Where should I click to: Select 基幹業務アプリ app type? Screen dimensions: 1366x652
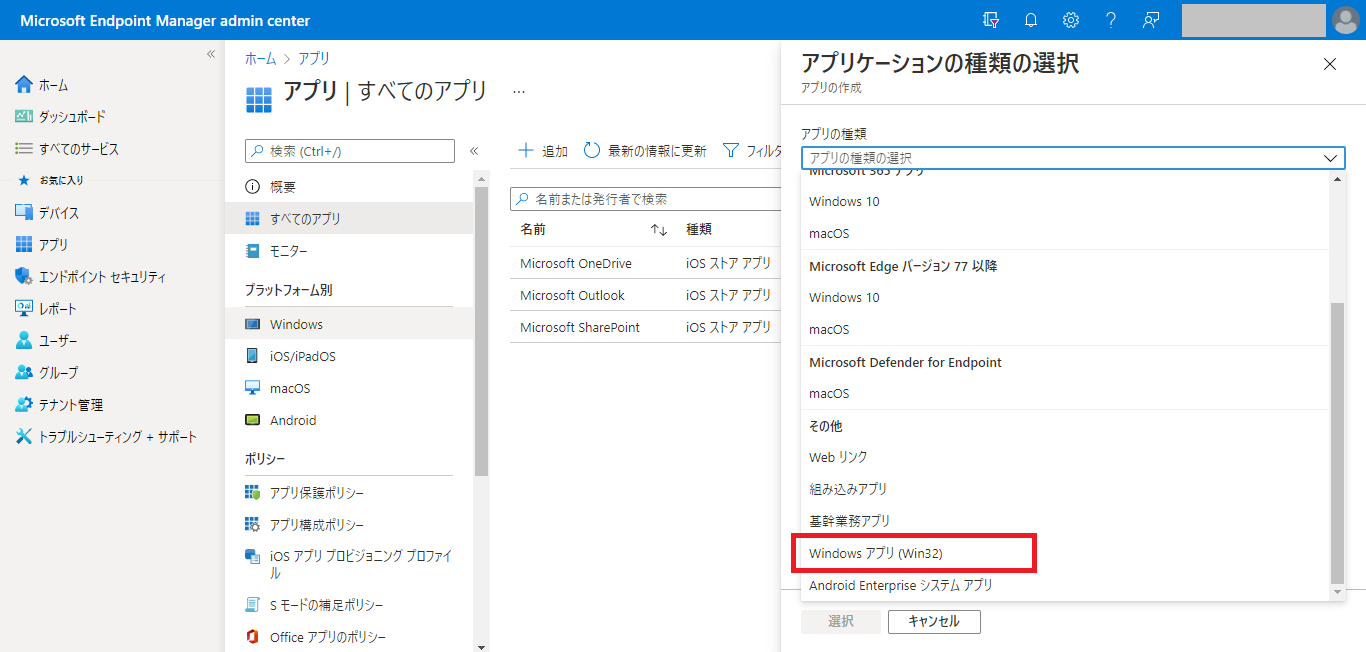point(1066,521)
